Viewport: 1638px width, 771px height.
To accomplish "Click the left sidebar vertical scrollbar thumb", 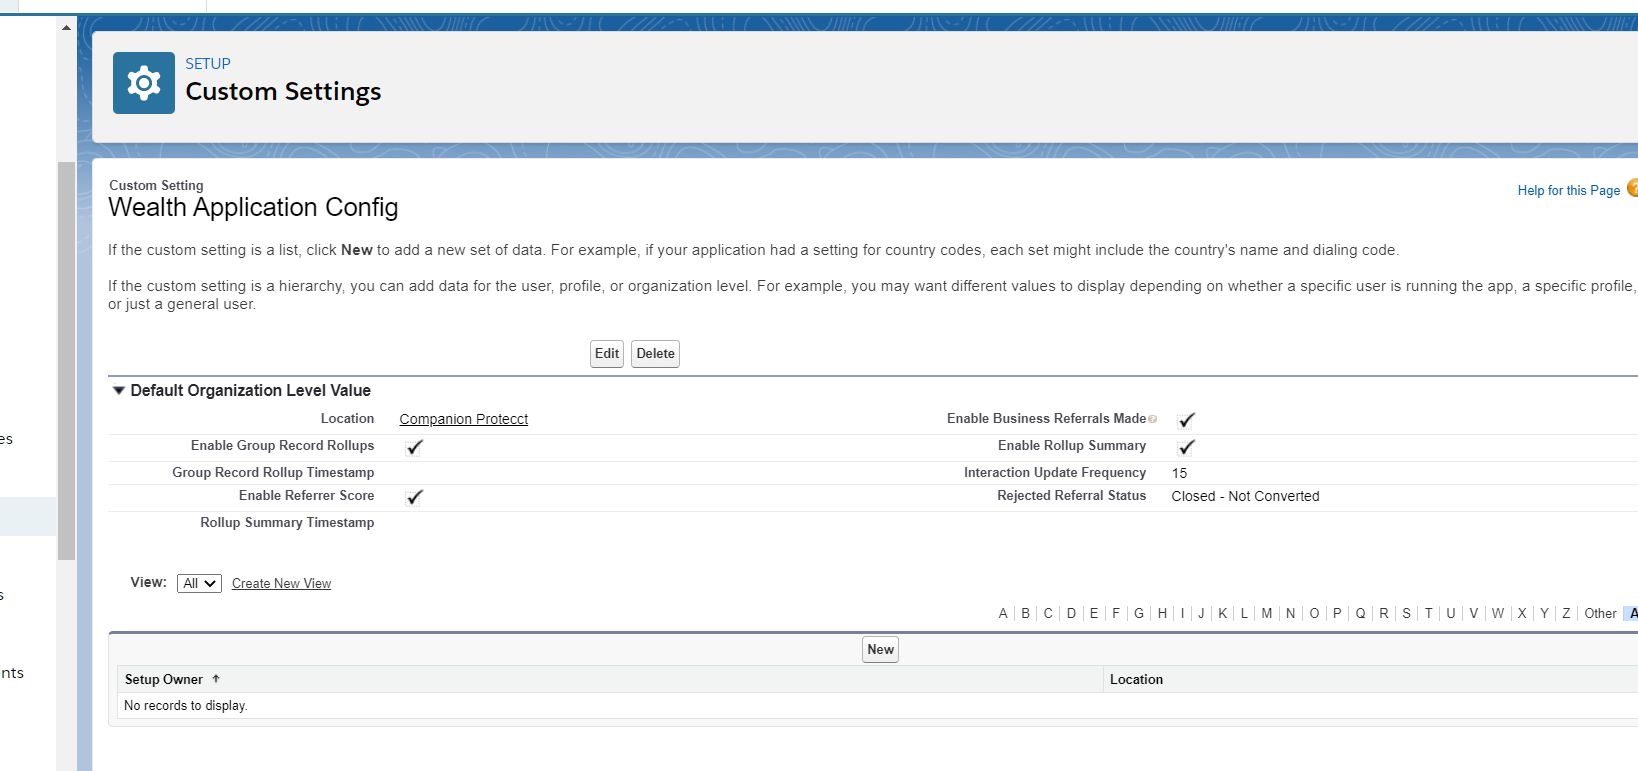I will 66,360.
